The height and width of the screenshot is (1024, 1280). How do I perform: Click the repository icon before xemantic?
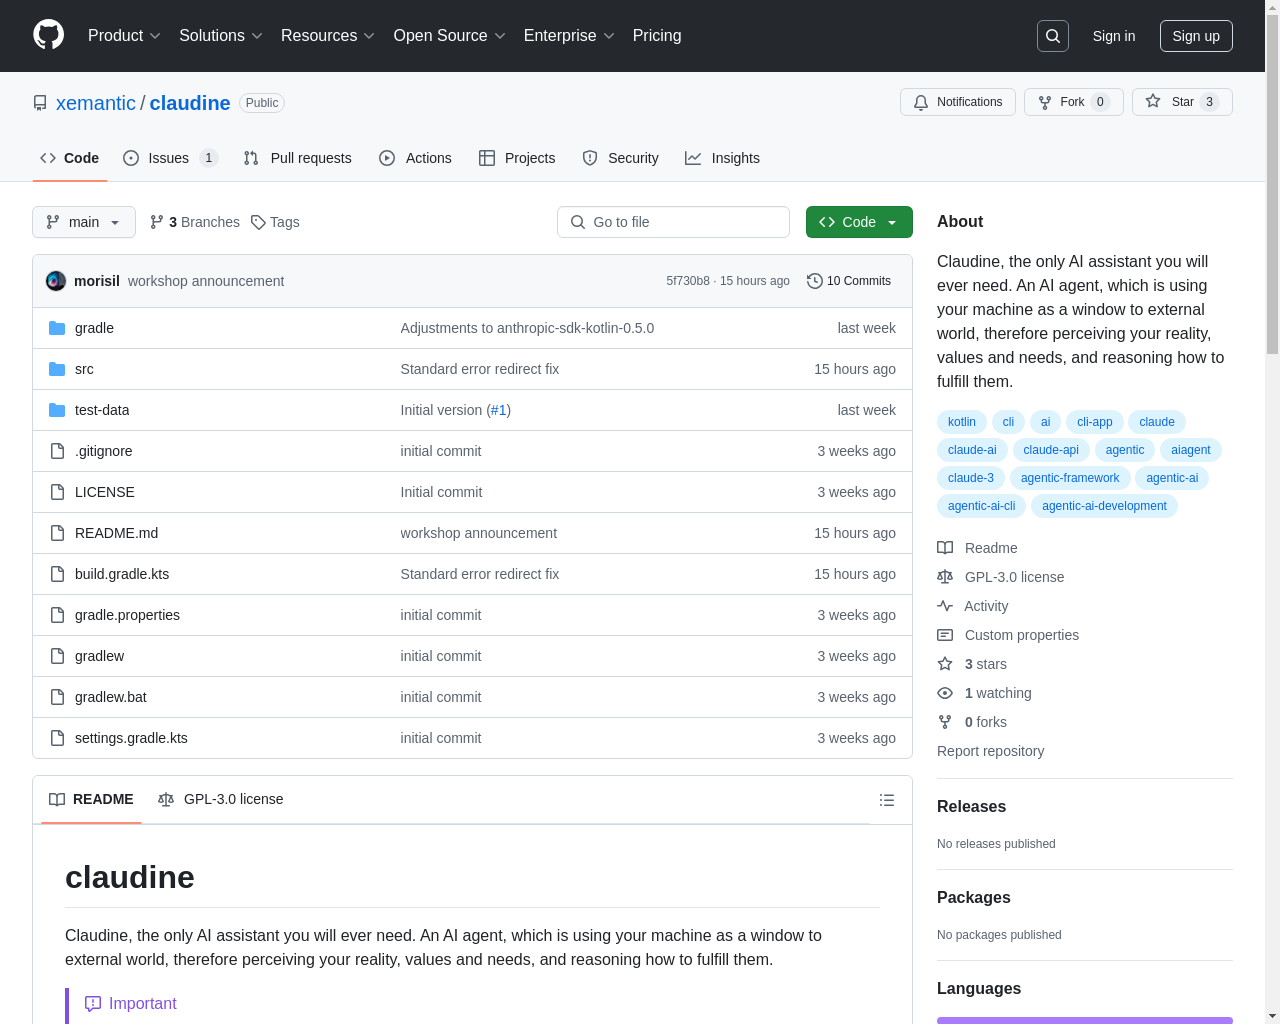(x=40, y=103)
